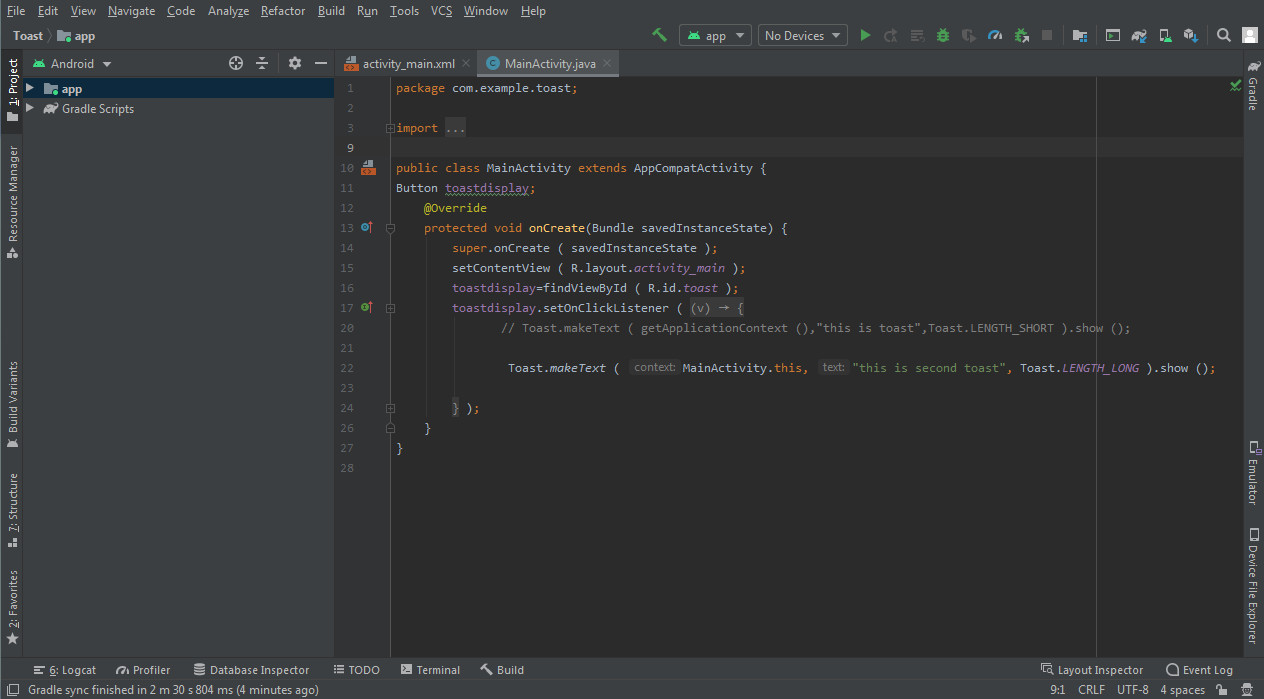Open the AVD Manager icon

pos(1165,35)
